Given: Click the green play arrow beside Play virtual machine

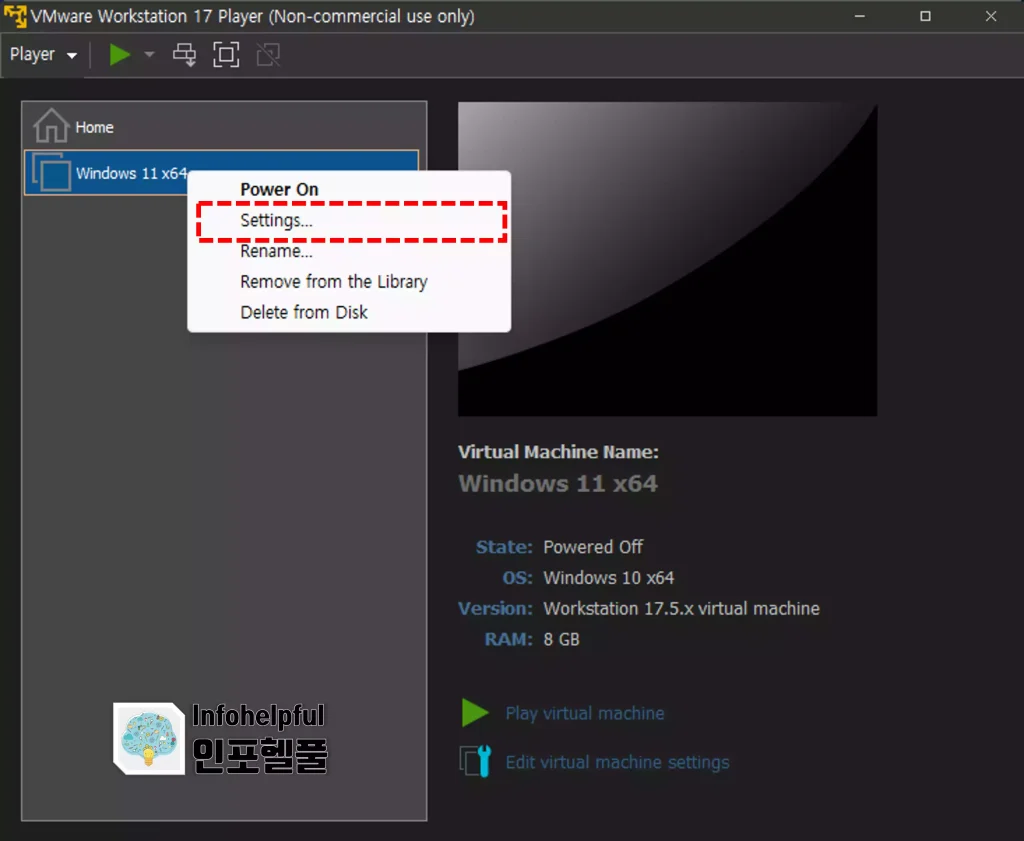Looking at the screenshot, I should click(x=475, y=712).
